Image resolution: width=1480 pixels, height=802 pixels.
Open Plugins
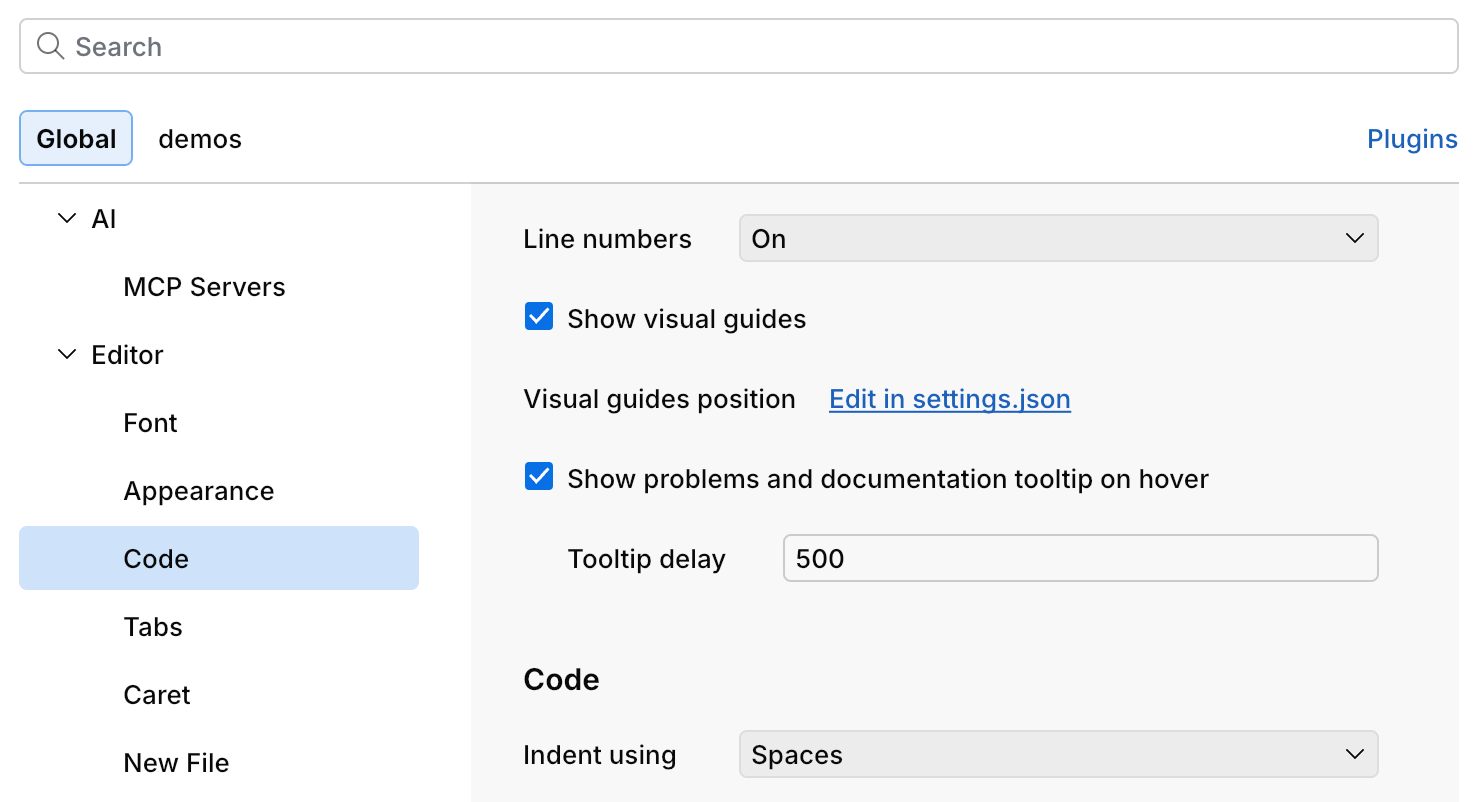click(x=1411, y=139)
